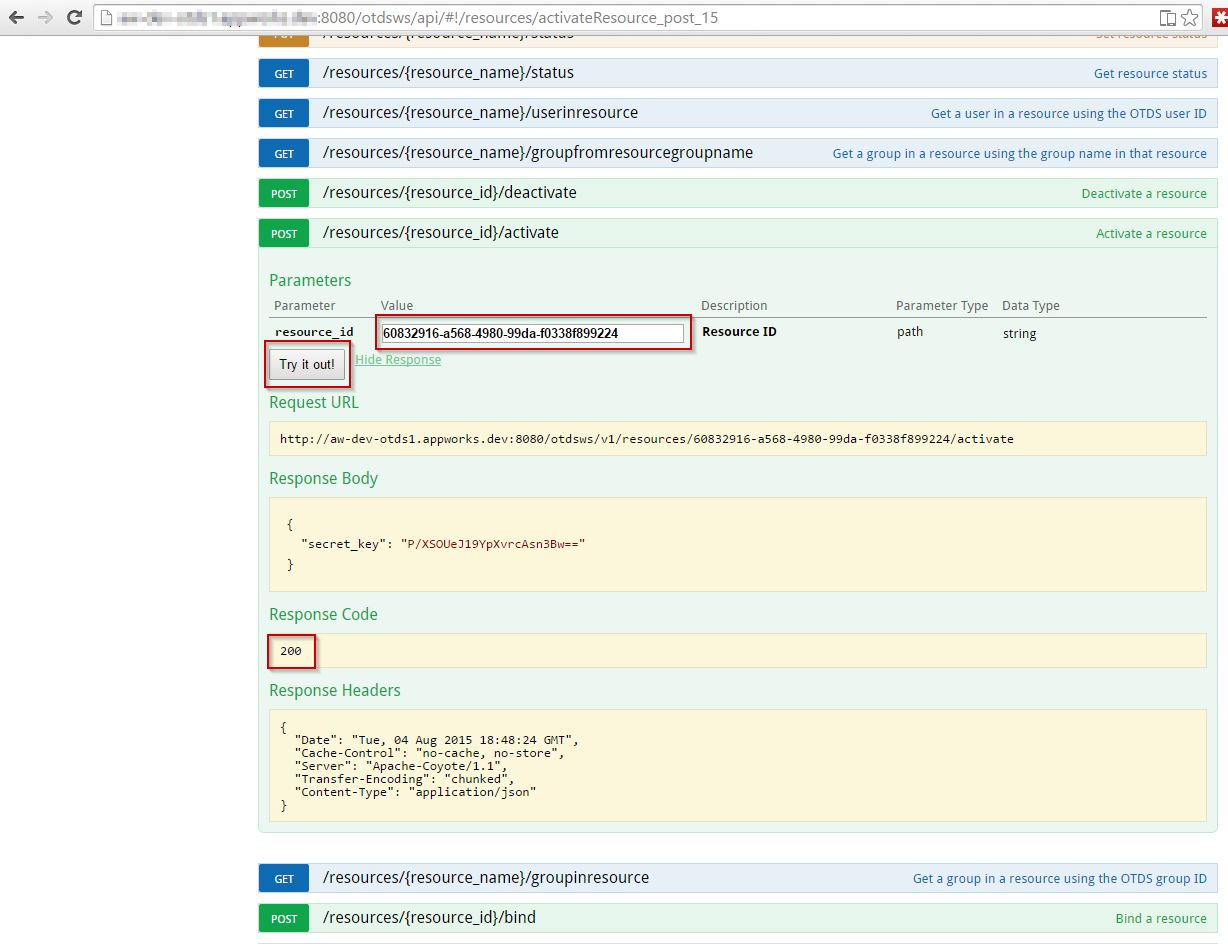Open the red extension icon beside the address bar

[x=1219, y=18]
